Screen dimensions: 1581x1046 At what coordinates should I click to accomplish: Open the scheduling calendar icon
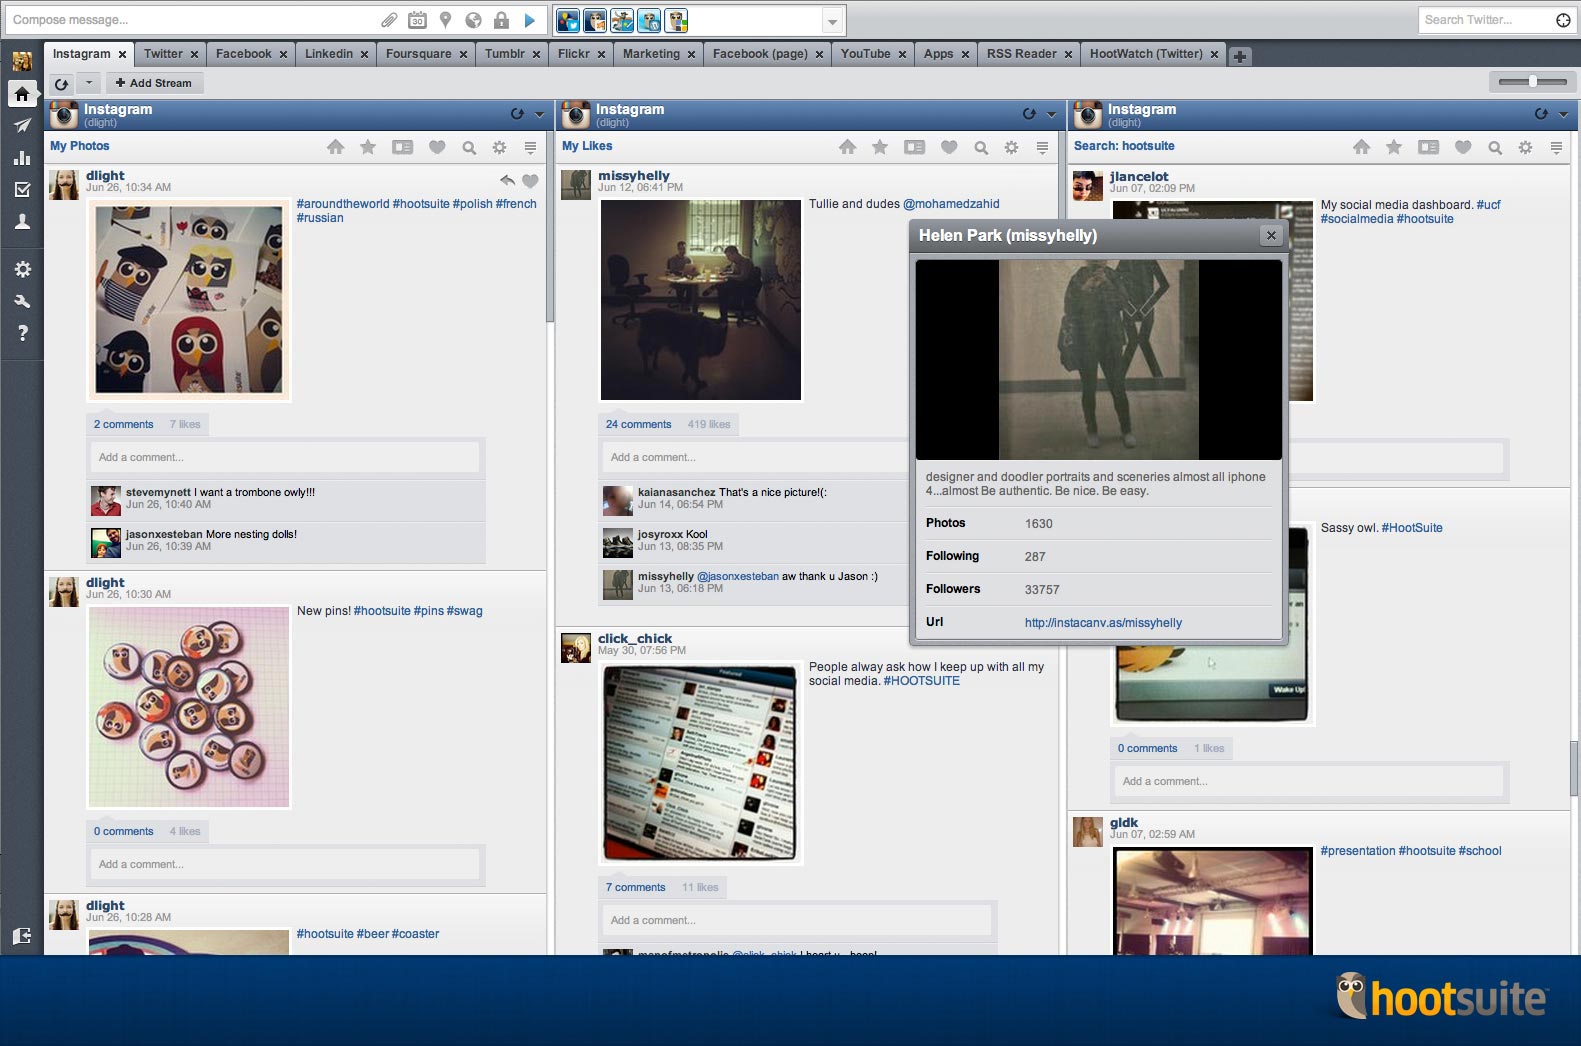(417, 20)
